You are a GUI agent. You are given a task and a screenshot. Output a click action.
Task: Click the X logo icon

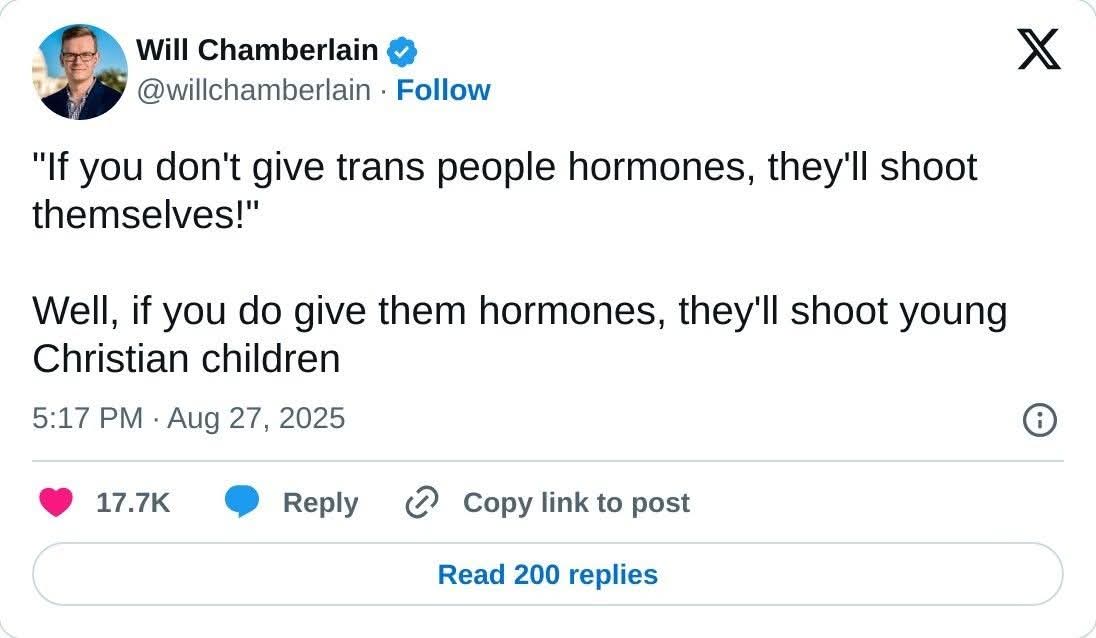(x=1039, y=50)
